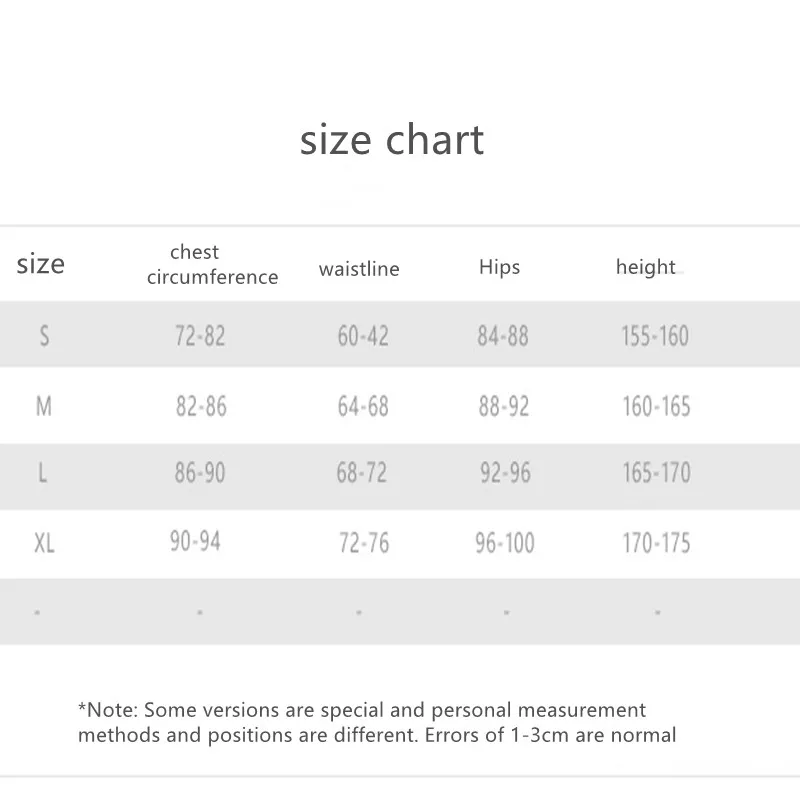Click the L size row label
This screenshot has width=800, height=800.
pyautogui.click(x=43, y=473)
